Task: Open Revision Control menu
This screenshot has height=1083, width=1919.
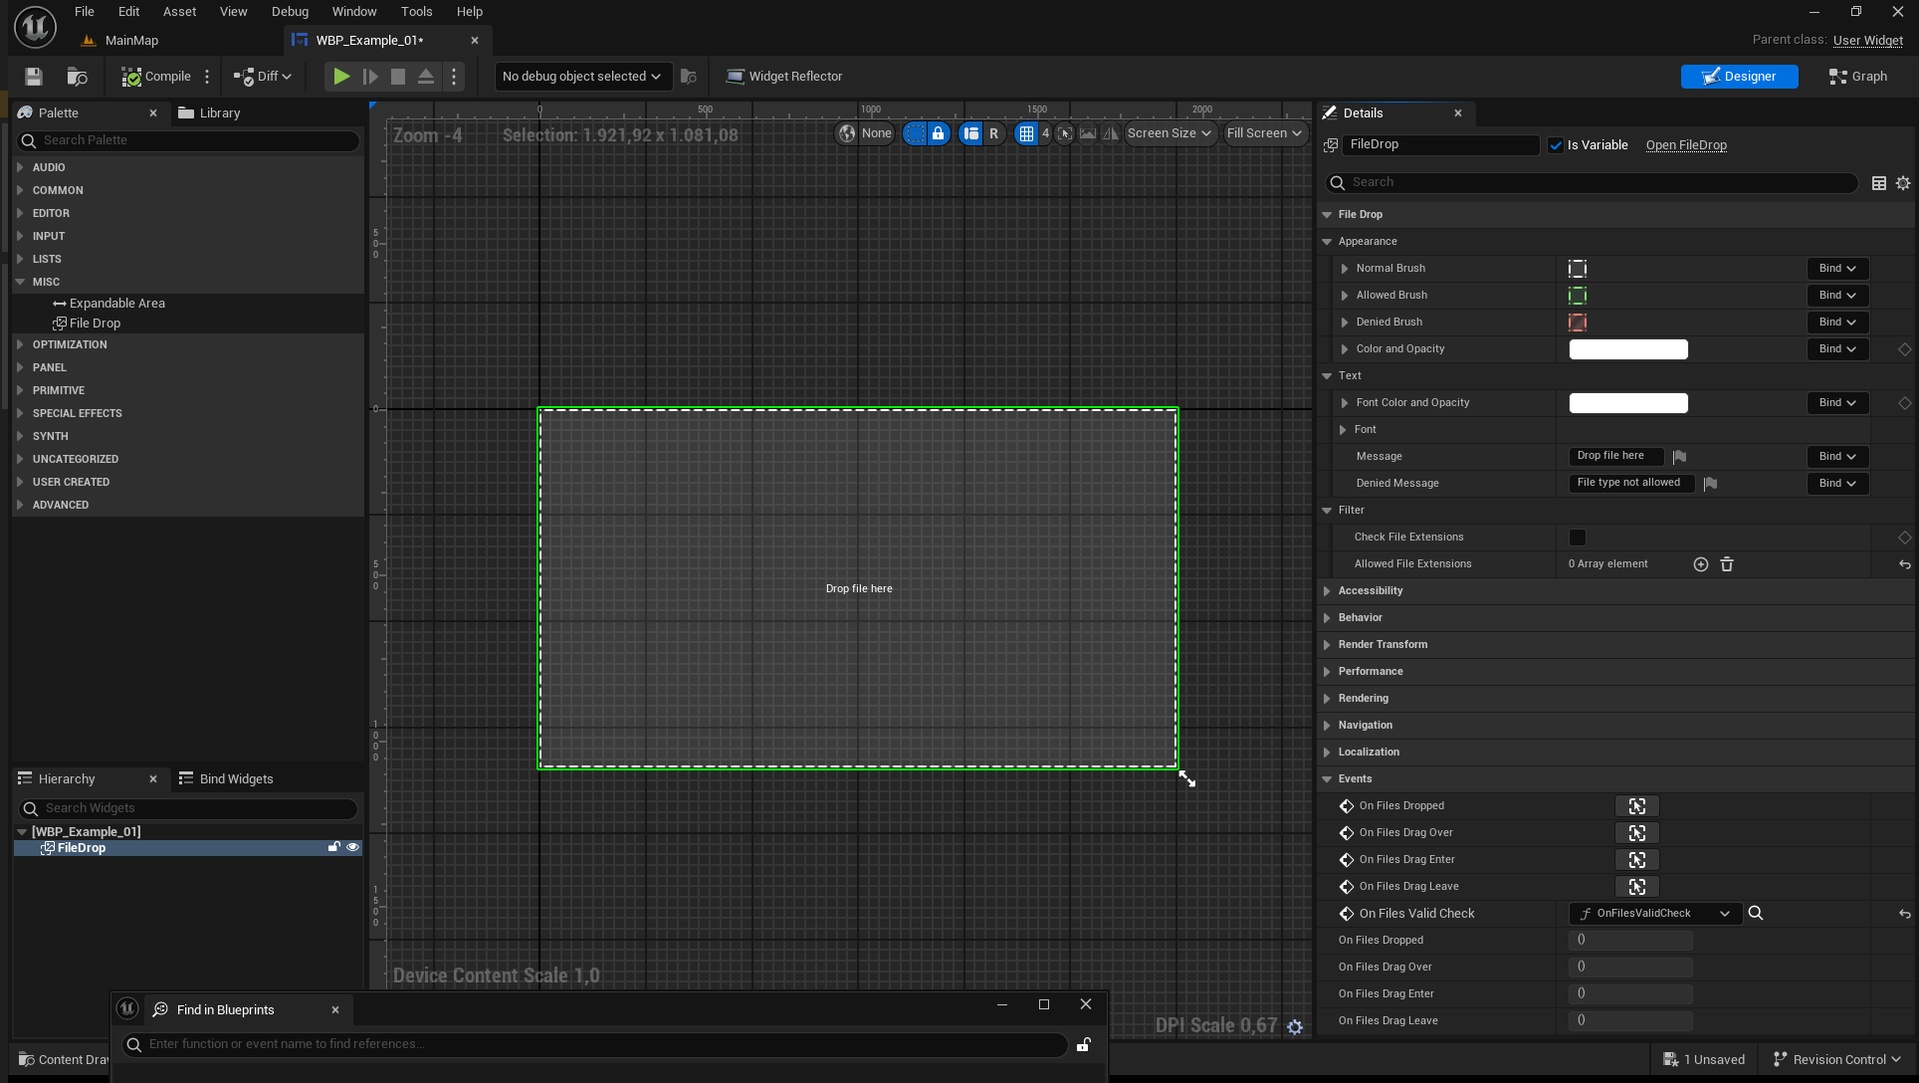Action: 1837,1059
